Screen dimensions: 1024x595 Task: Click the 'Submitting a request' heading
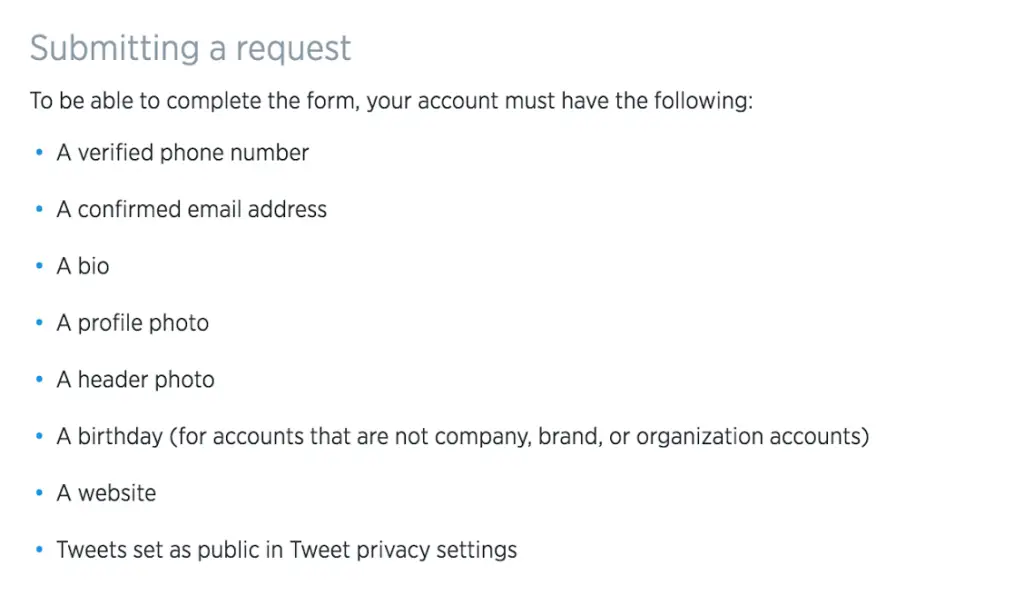coord(190,48)
